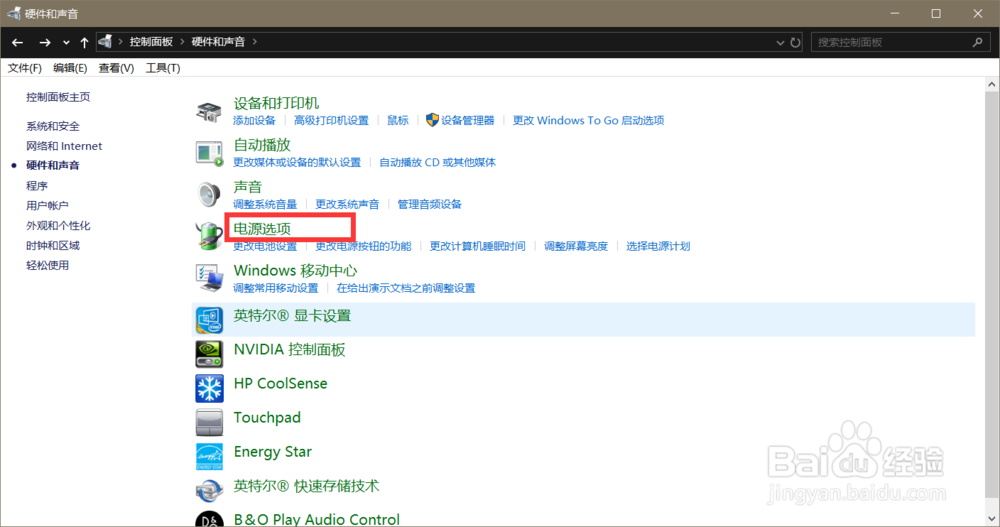This screenshot has height=527, width=1000.
Task: Open HP CoolSense text link
Action: pyautogui.click(x=281, y=383)
